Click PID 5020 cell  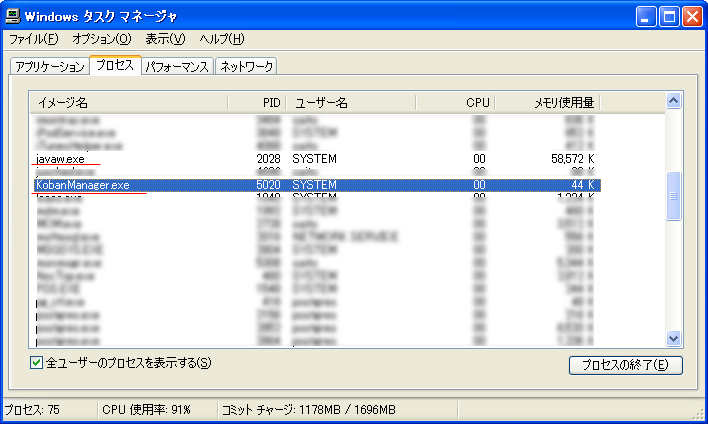[x=268, y=185]
